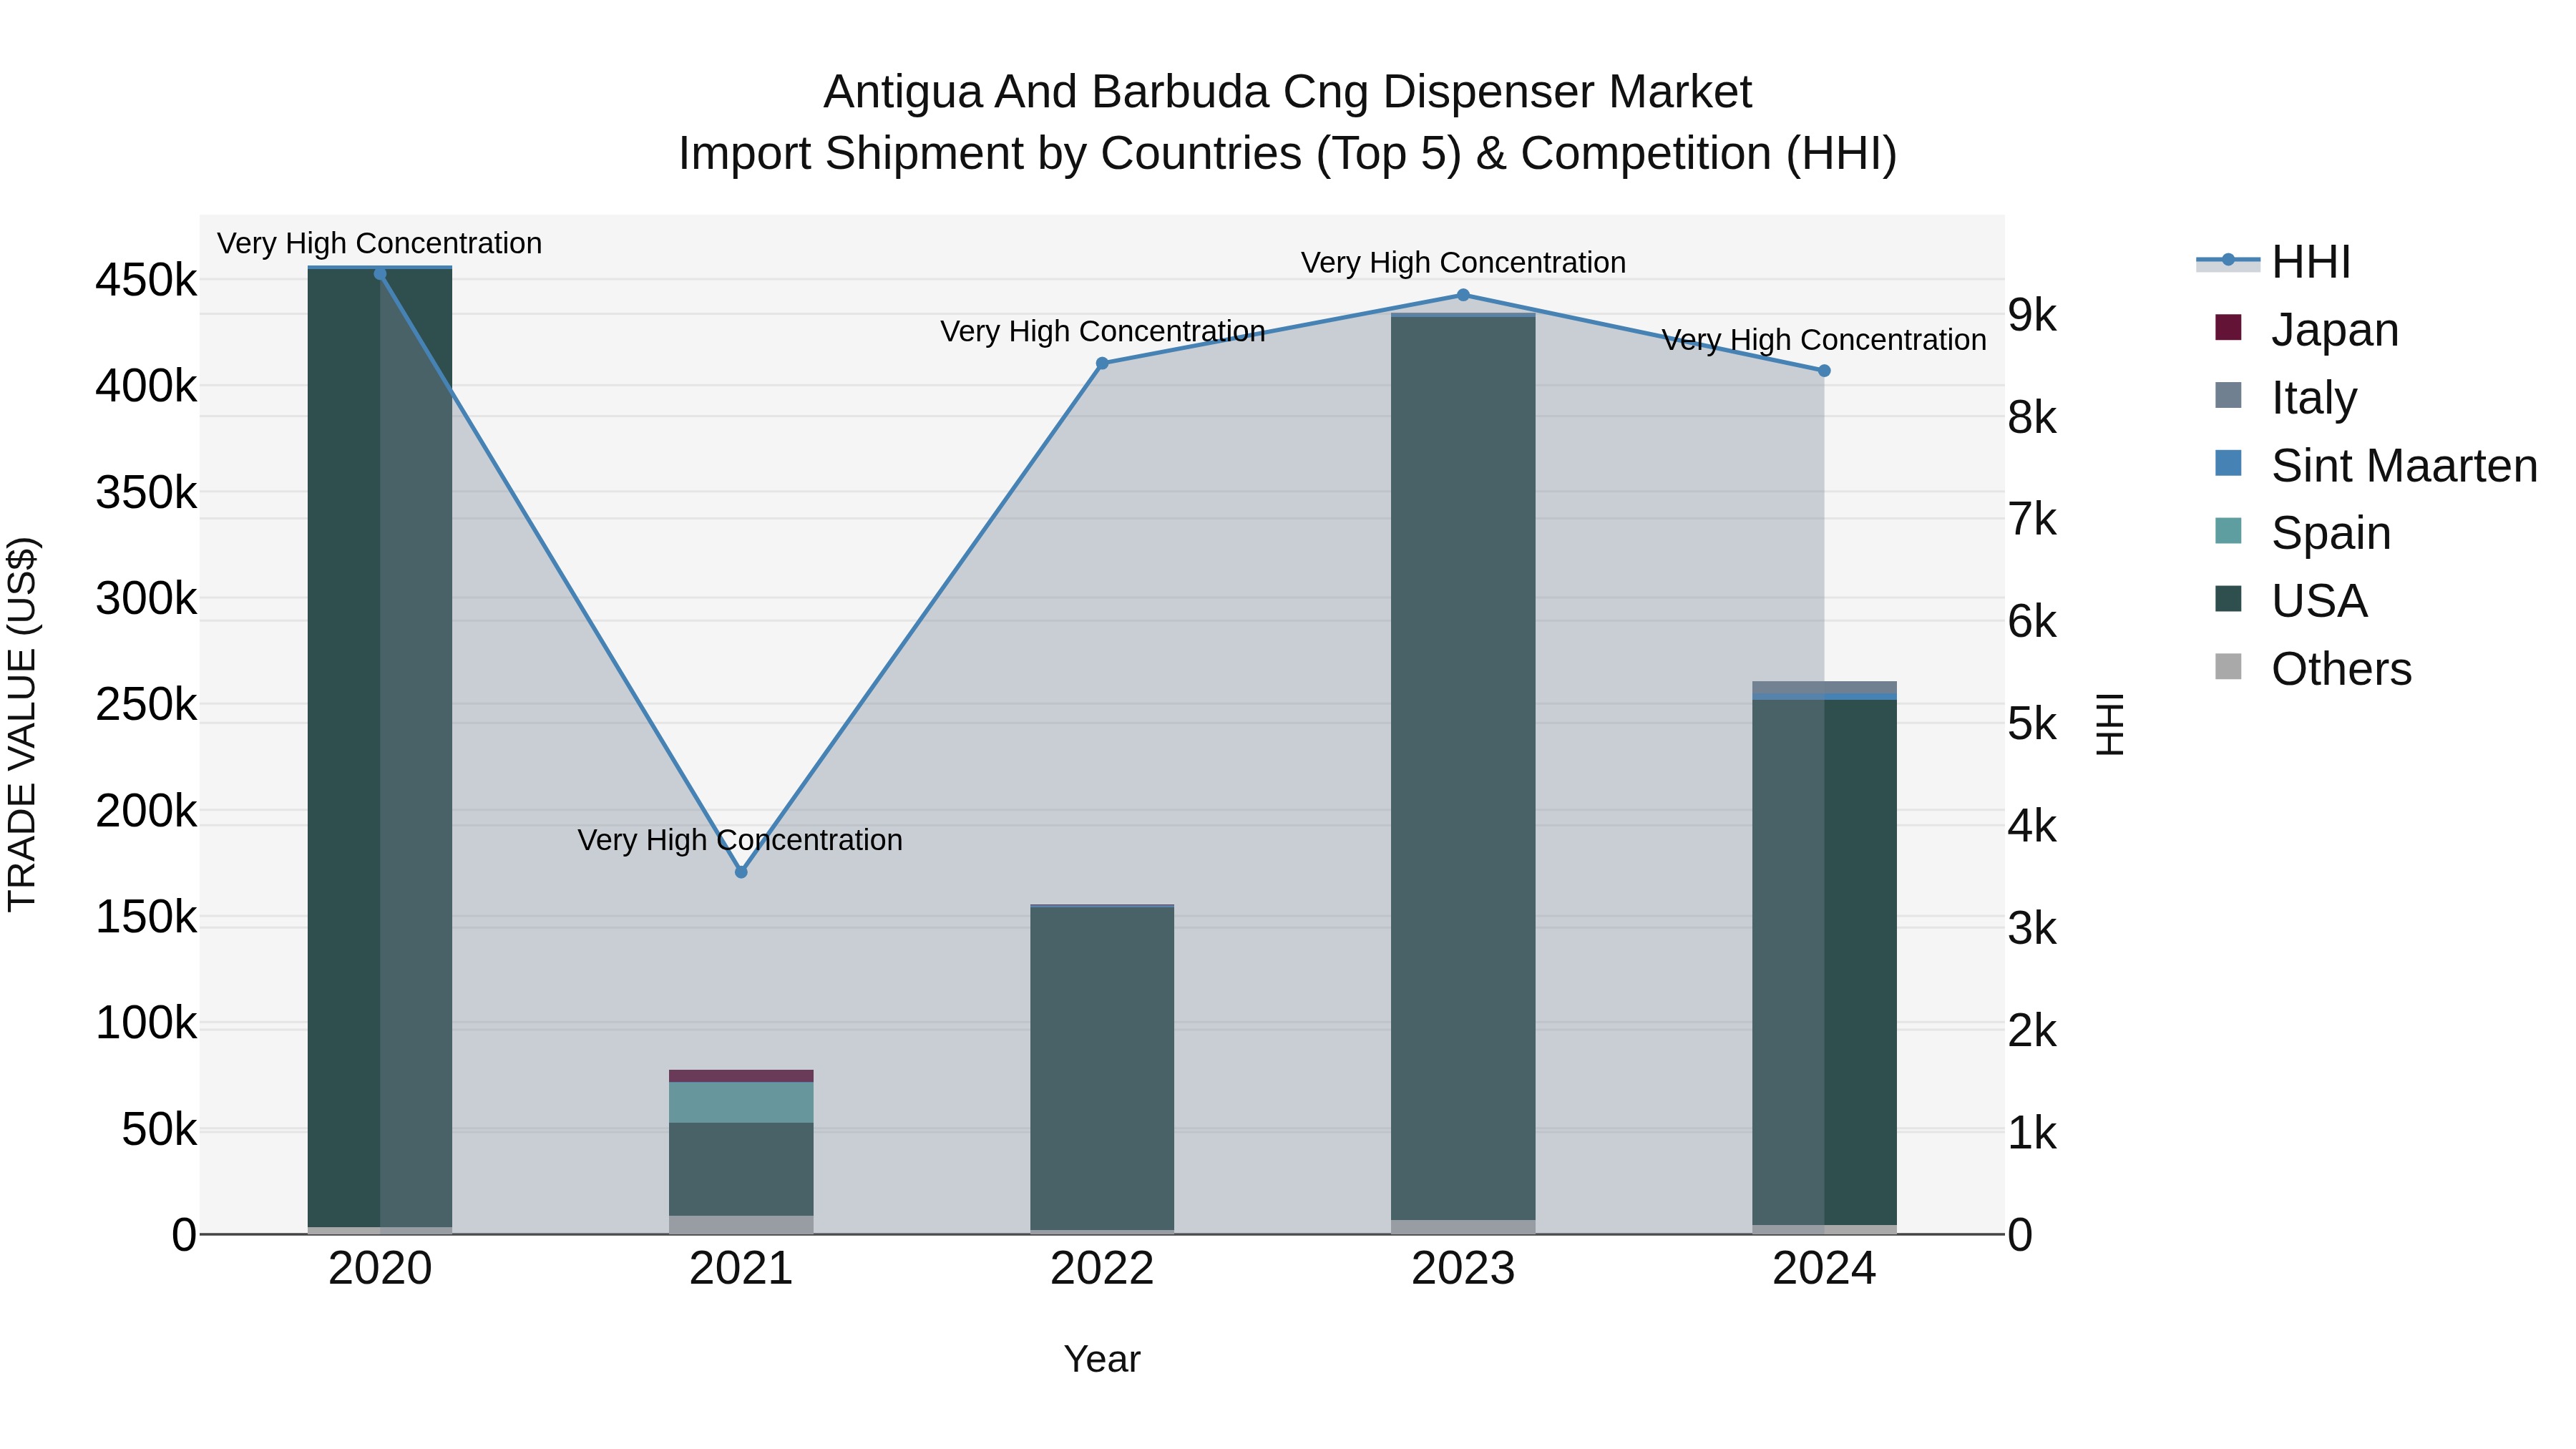
Task: Click the 2023 x-axis label
Action: tap(1463, 1269)
